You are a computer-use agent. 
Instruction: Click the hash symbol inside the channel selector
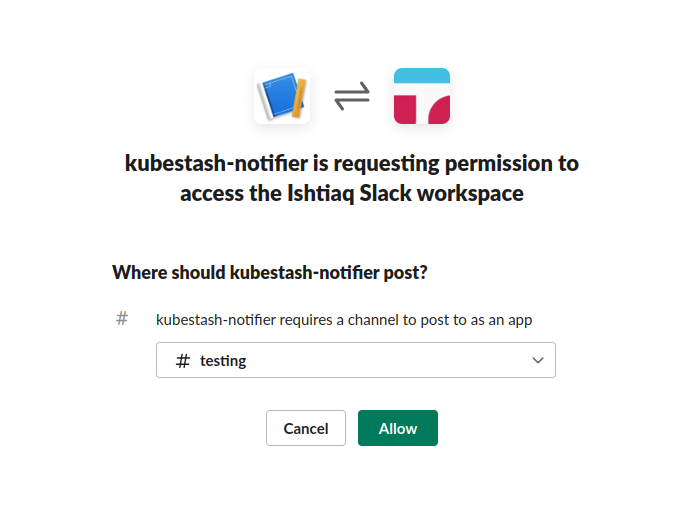coord(182,361)
